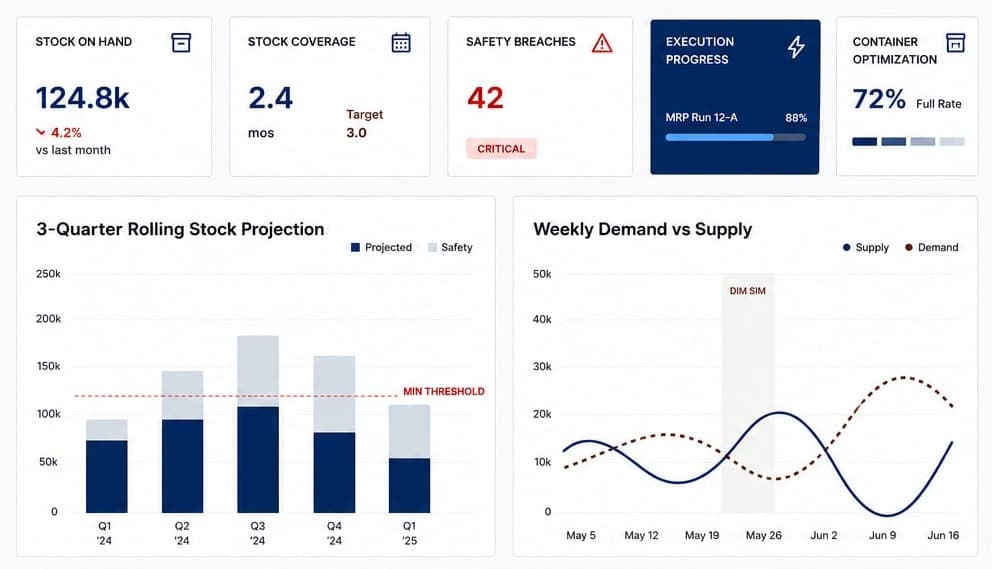The width and height of the screenshot is (992, 569).
Task: Click the 2.4 stock coverage value
Action: point(270,98)
